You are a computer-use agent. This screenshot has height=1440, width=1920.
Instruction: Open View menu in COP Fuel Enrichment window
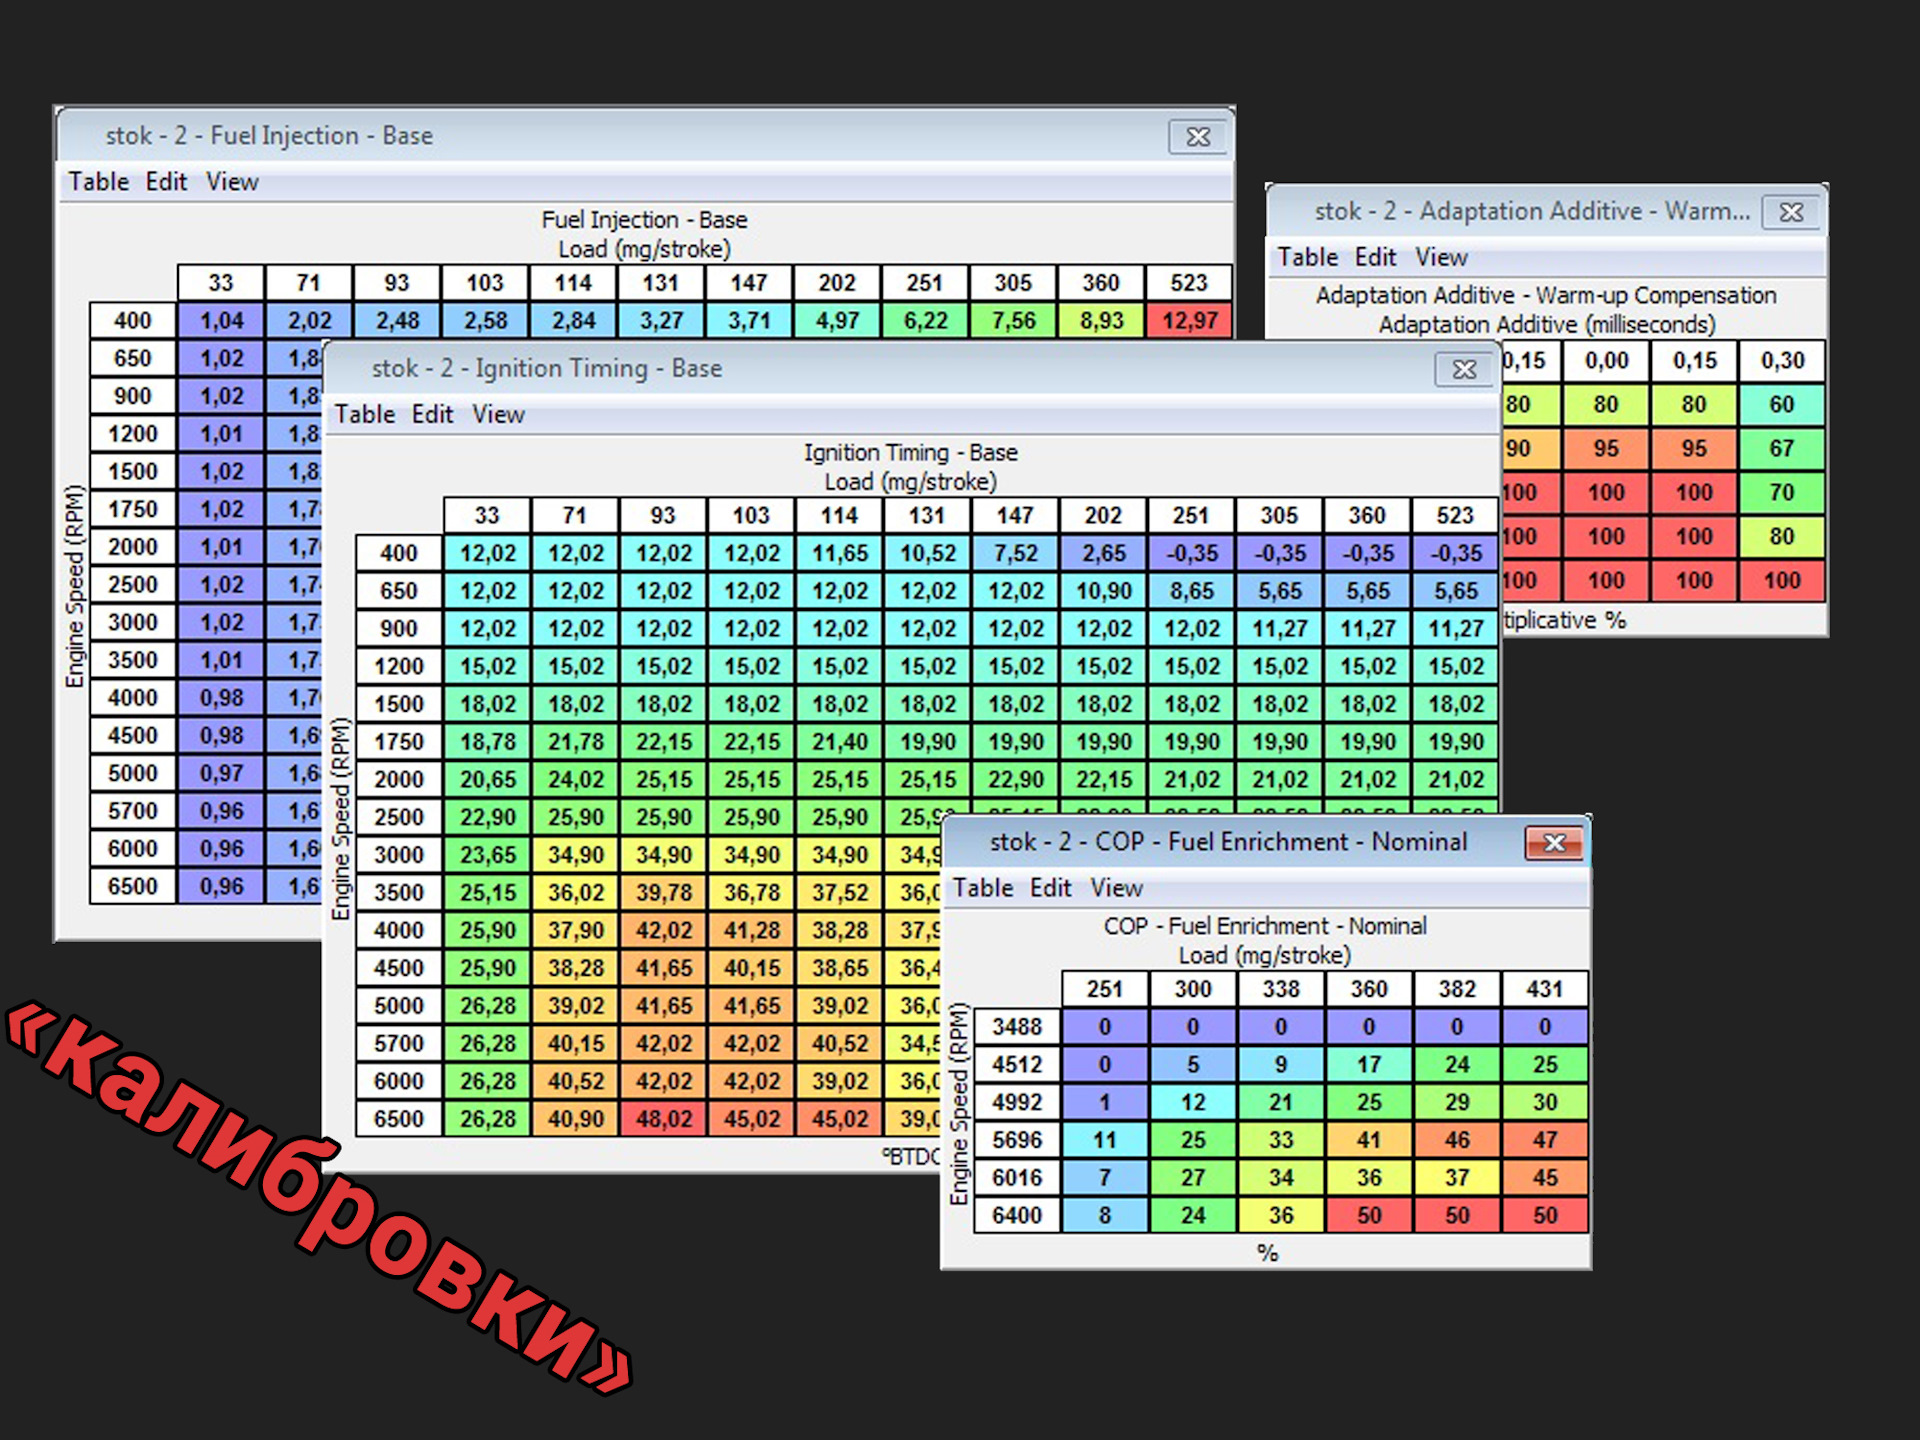[x=1117, y=888]
